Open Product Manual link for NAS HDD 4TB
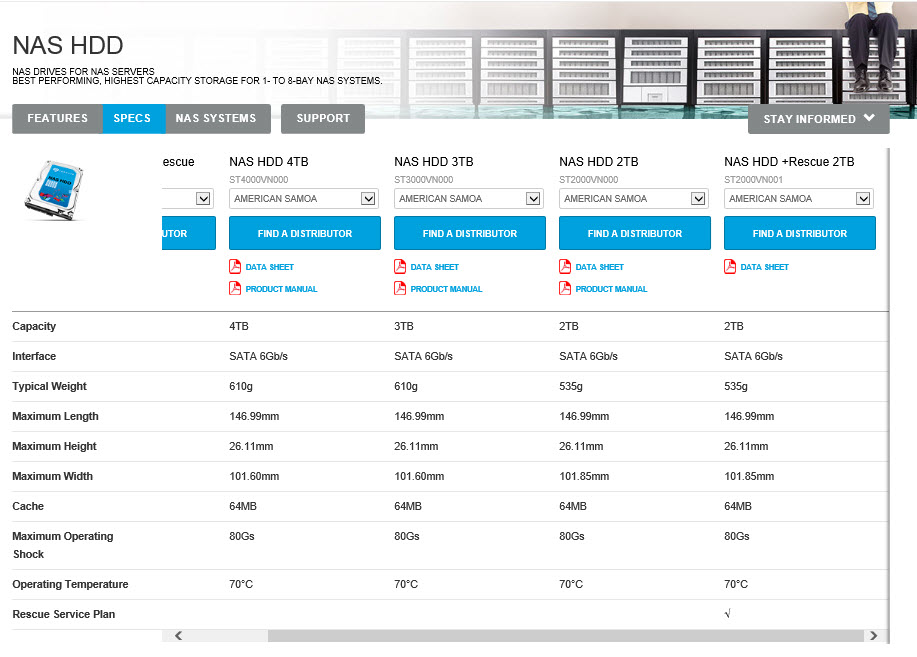Image resolution: width=917 pixels, height=657 pixels. [281, 289]
